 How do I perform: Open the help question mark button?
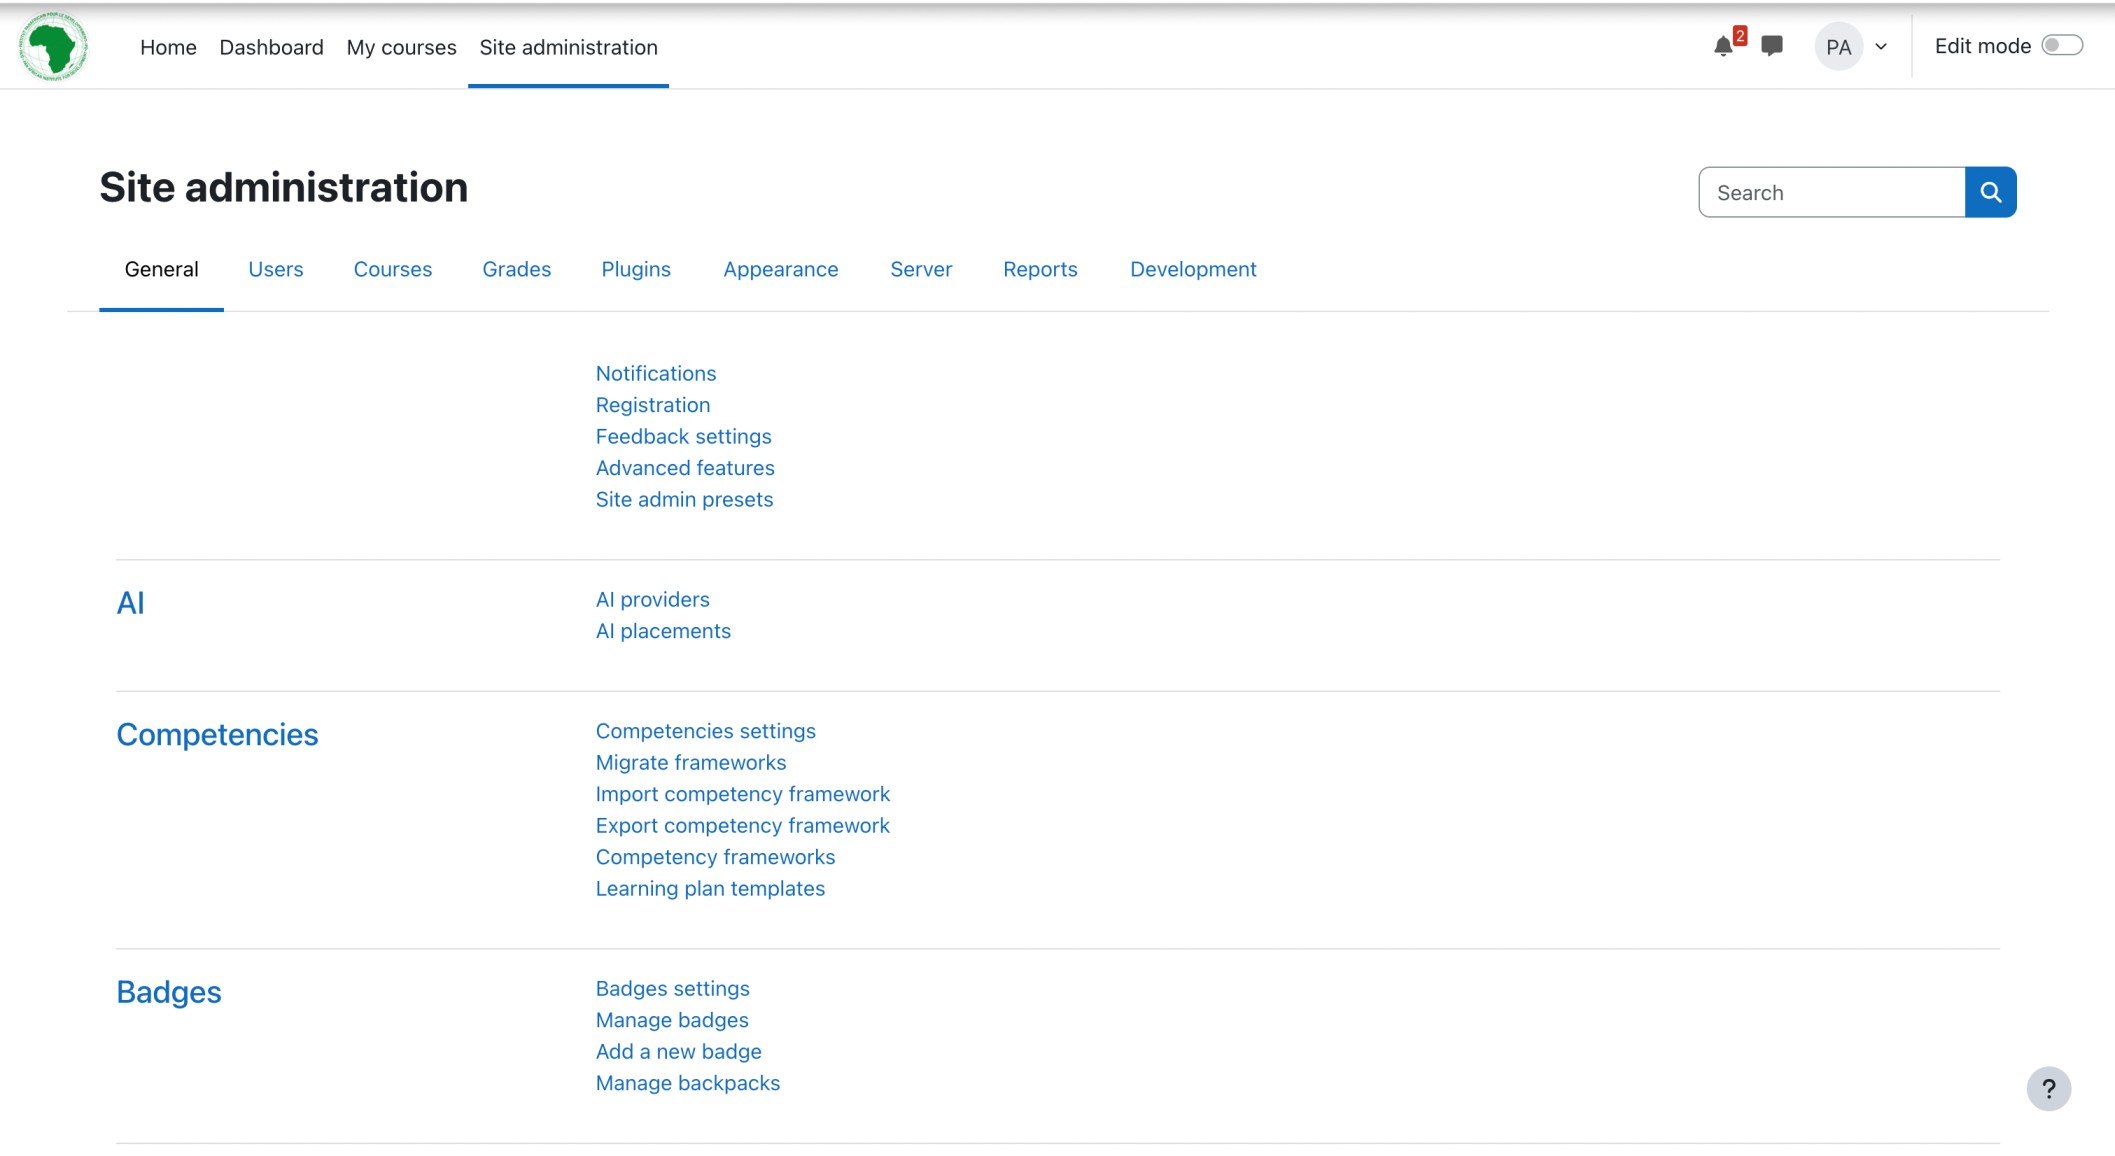coord(2049,1088)
